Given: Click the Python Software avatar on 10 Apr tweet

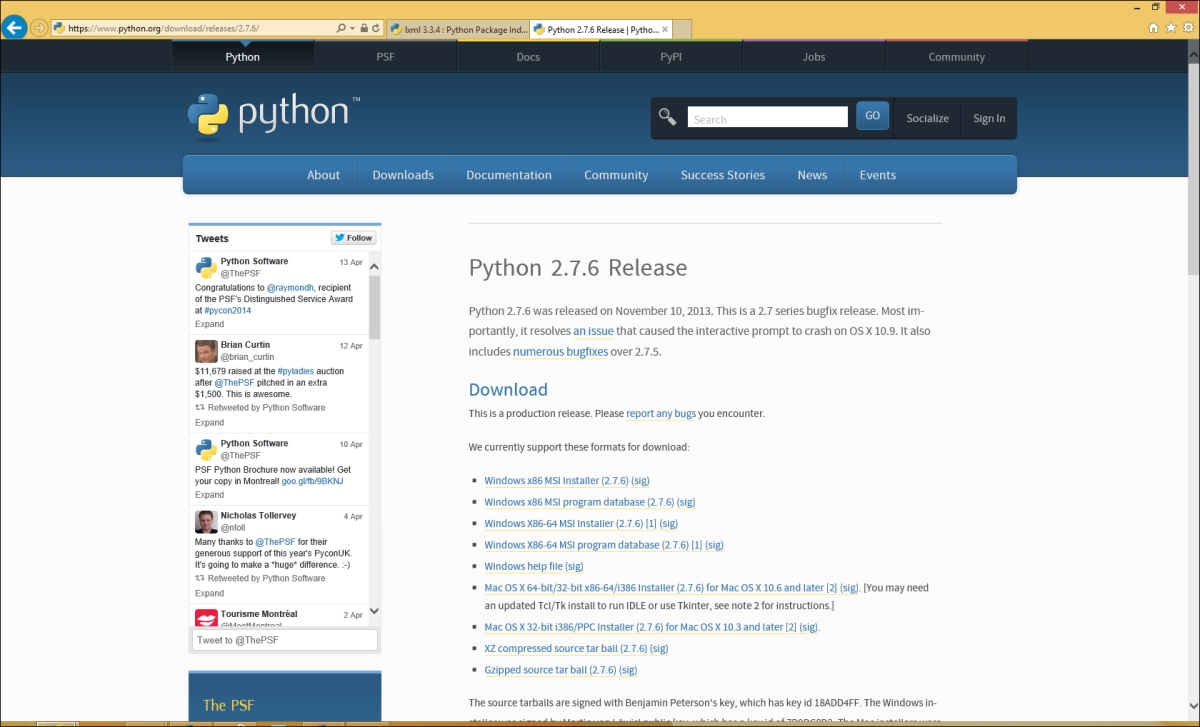Looking at the screenshot, I should click(206, 449).
